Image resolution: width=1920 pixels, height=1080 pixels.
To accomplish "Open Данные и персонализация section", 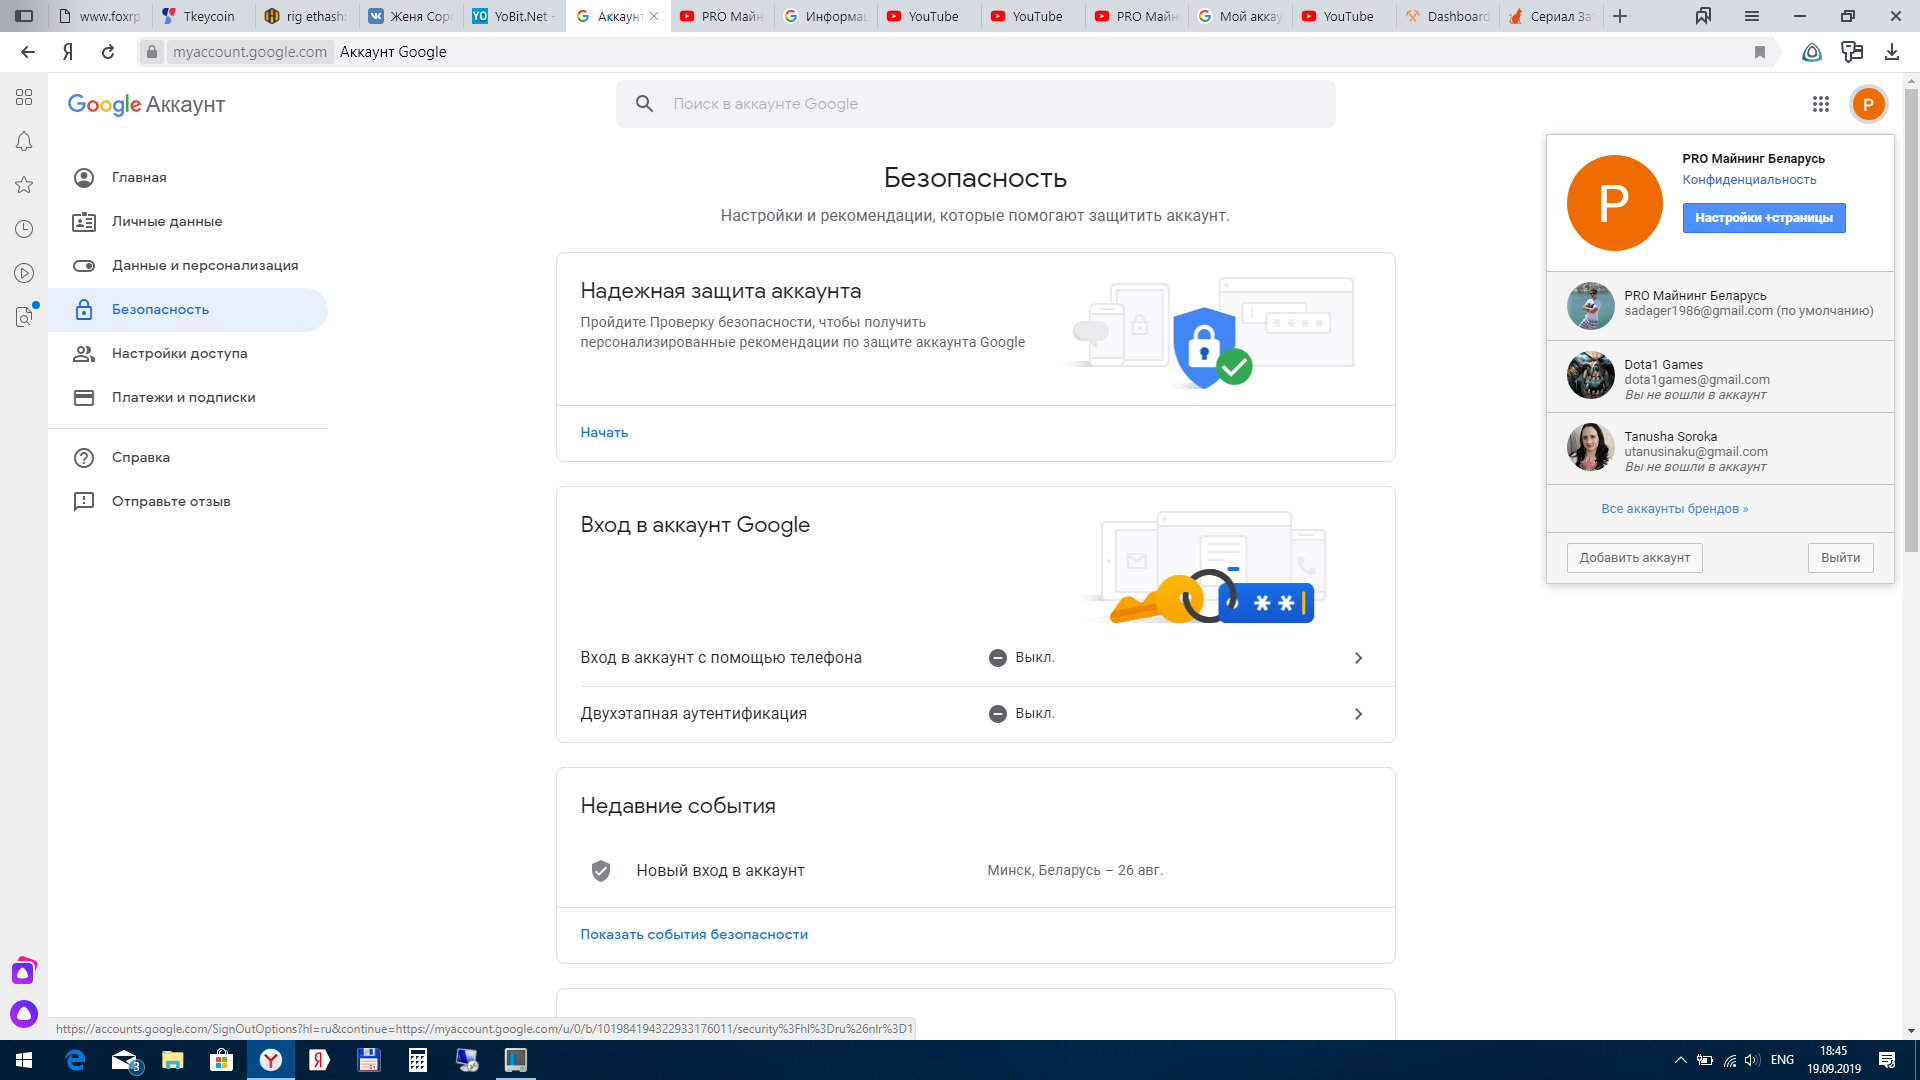I will 188,265.
